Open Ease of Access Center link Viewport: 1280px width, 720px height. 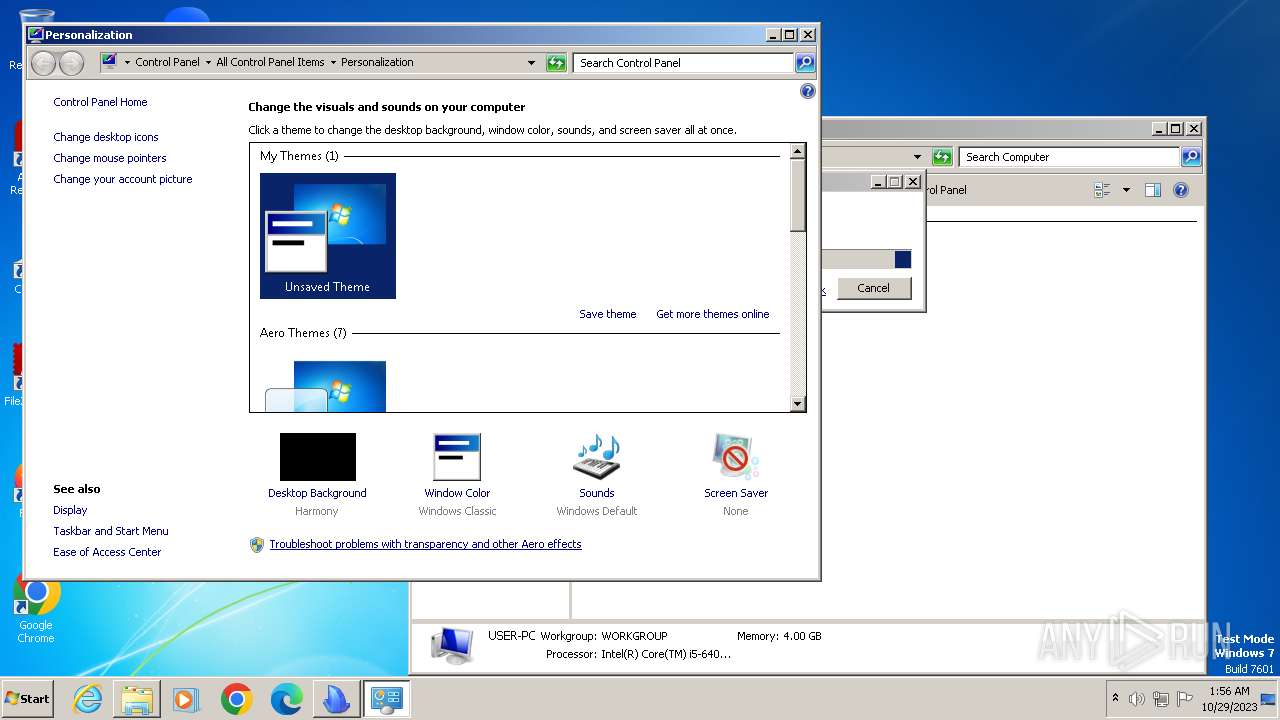click(x=107, y=552)
